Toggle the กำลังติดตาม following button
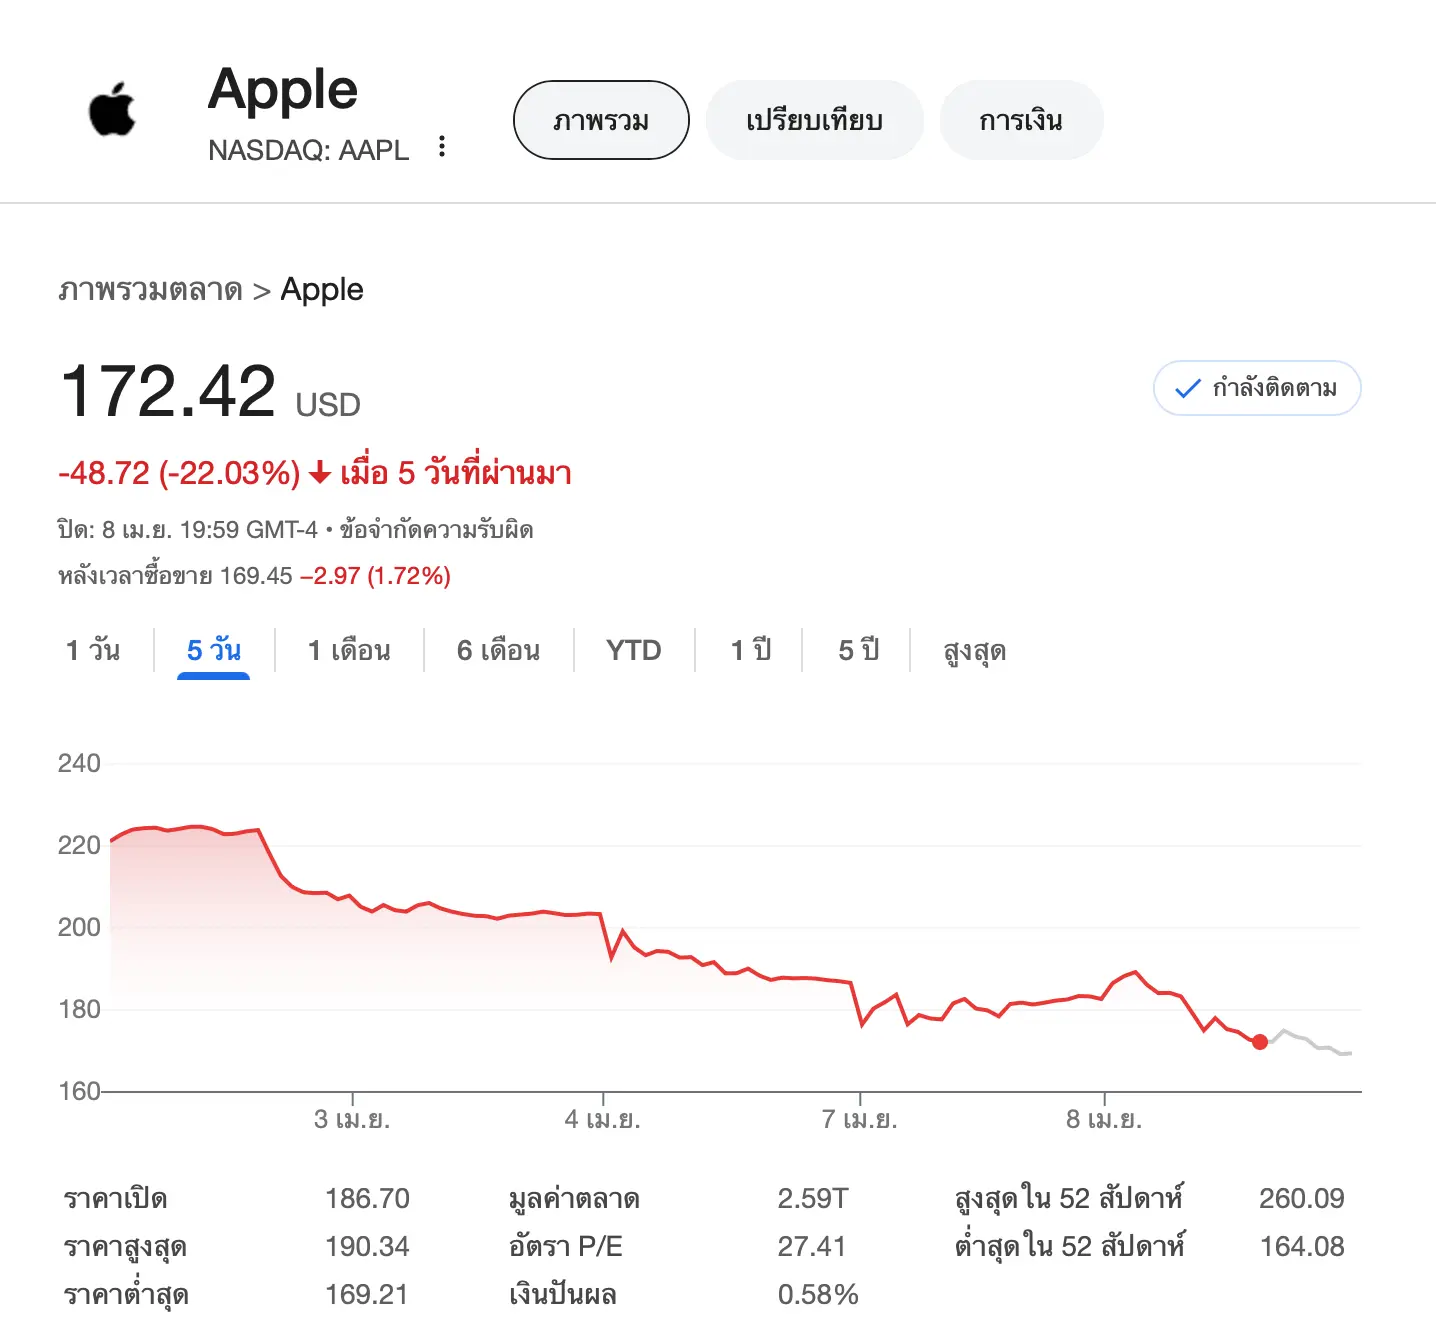Viewport: 1436px width, 1340px height. [x=1257, y=388]
